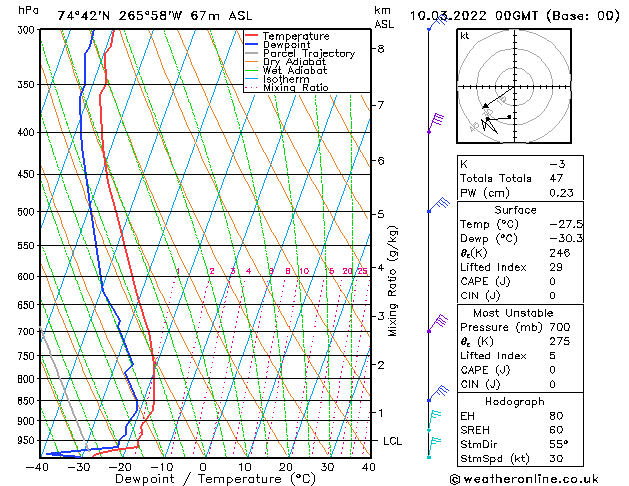Click the pink mixing ratio label '25'

point(362,271)
